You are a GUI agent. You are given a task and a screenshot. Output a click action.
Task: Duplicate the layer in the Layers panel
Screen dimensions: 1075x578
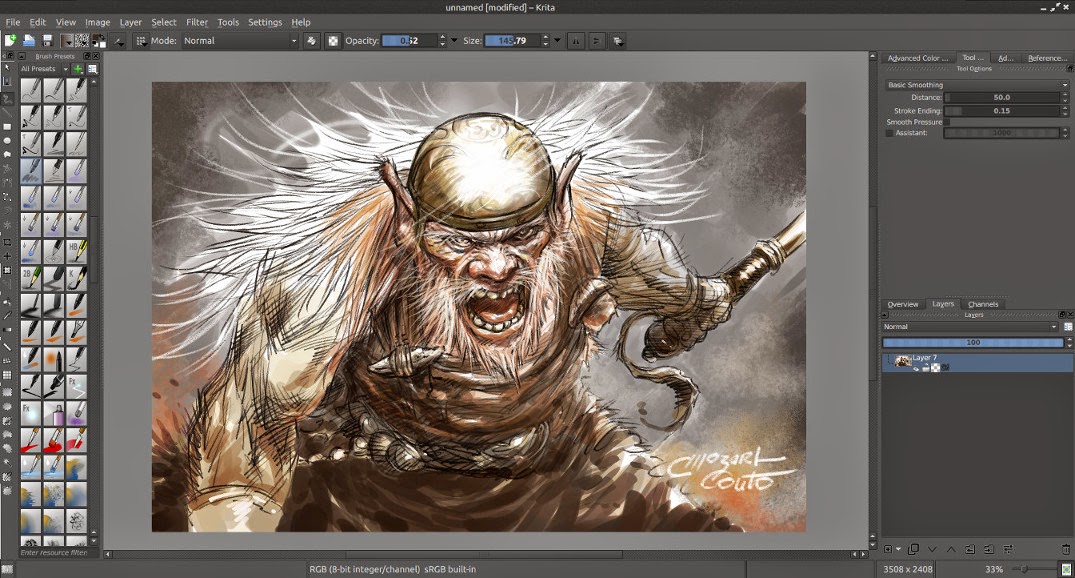click(913, 549)
